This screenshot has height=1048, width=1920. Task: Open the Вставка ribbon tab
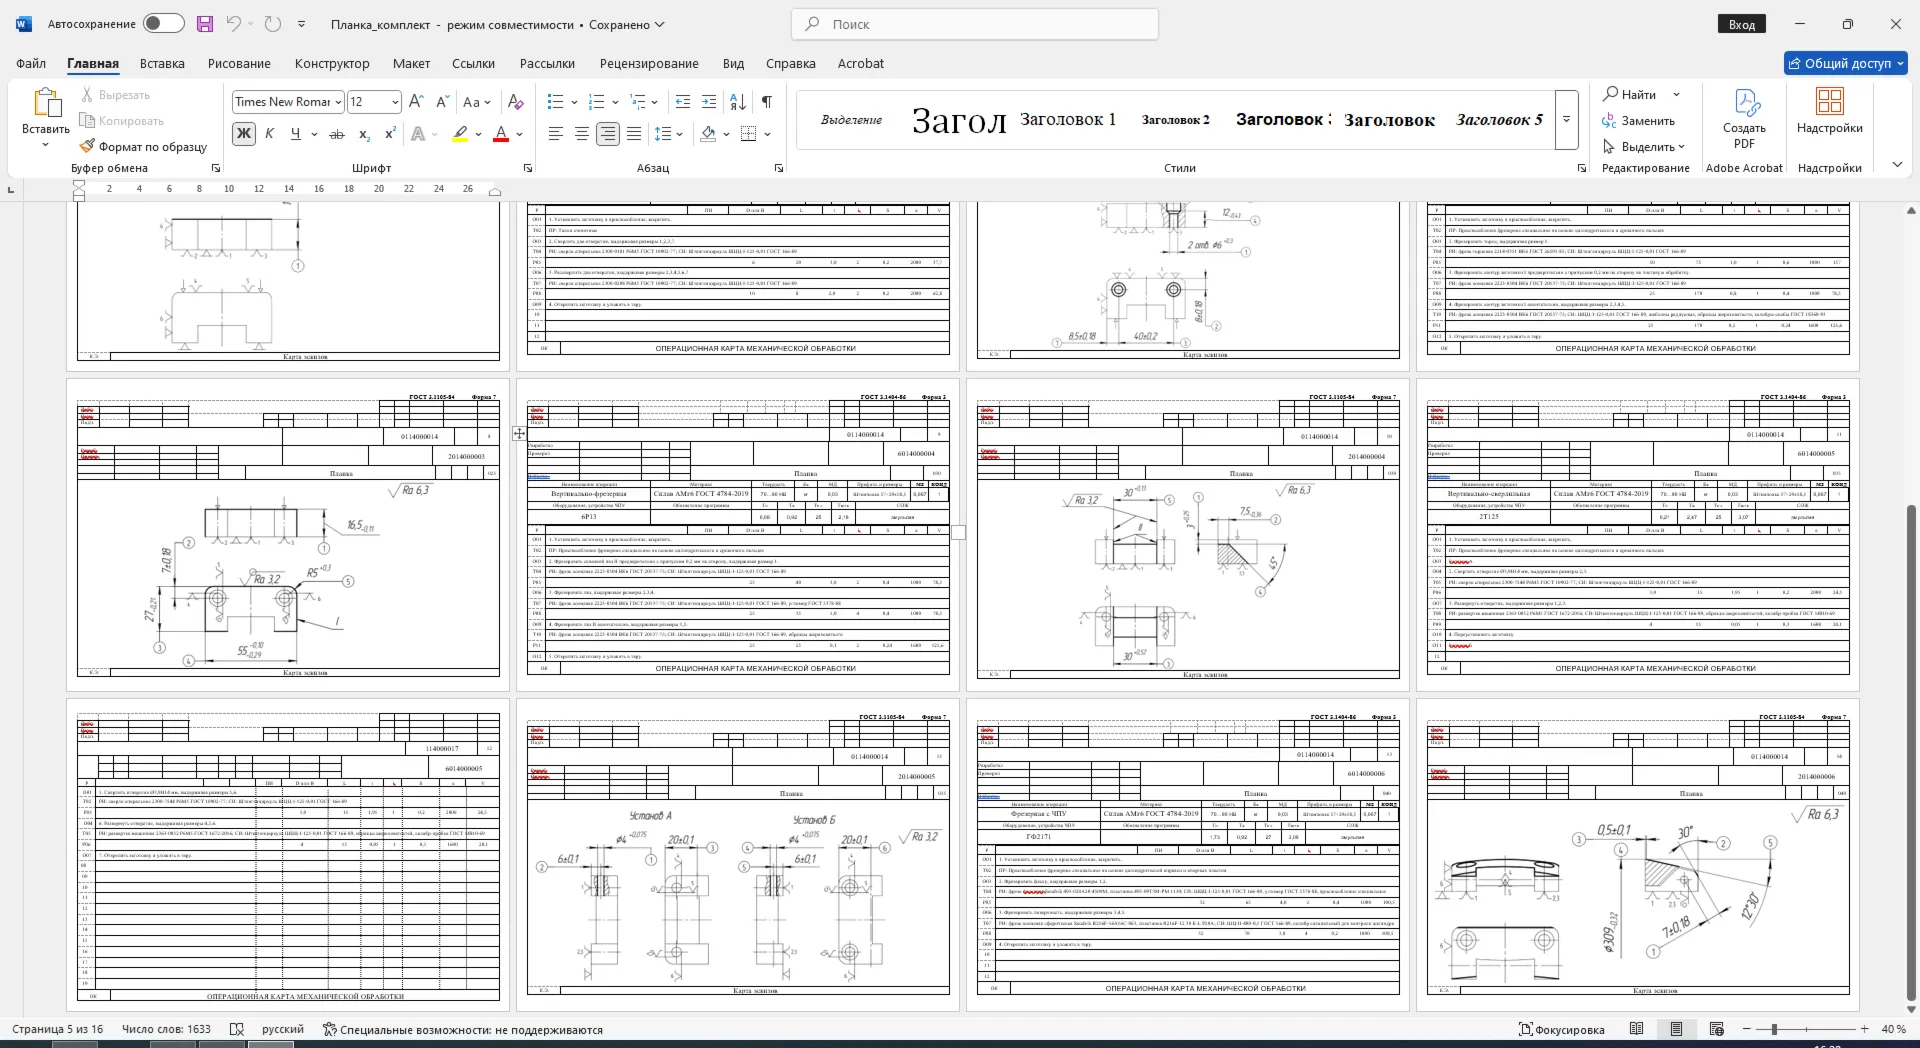point(162,63)
